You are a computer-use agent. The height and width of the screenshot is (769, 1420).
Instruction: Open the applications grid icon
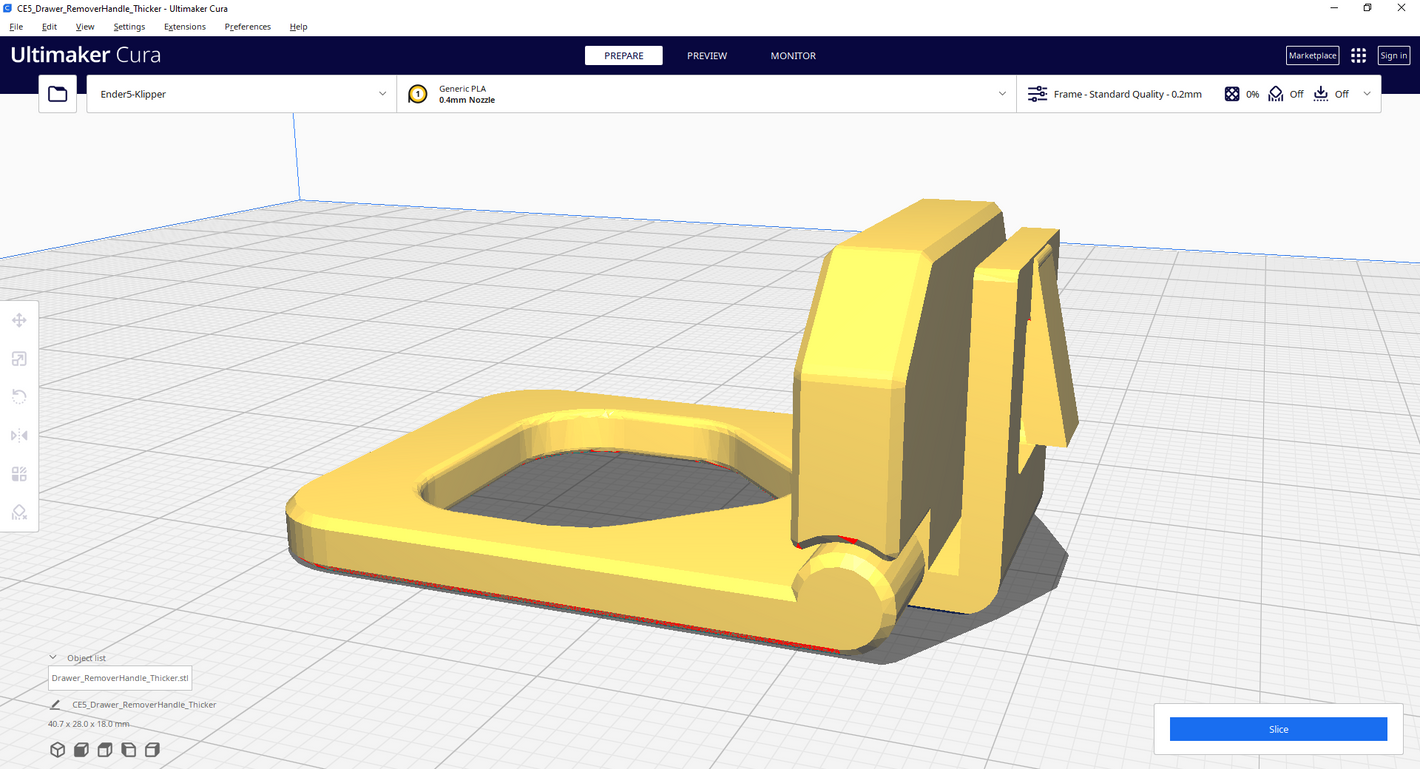[x=1358, y=56]
